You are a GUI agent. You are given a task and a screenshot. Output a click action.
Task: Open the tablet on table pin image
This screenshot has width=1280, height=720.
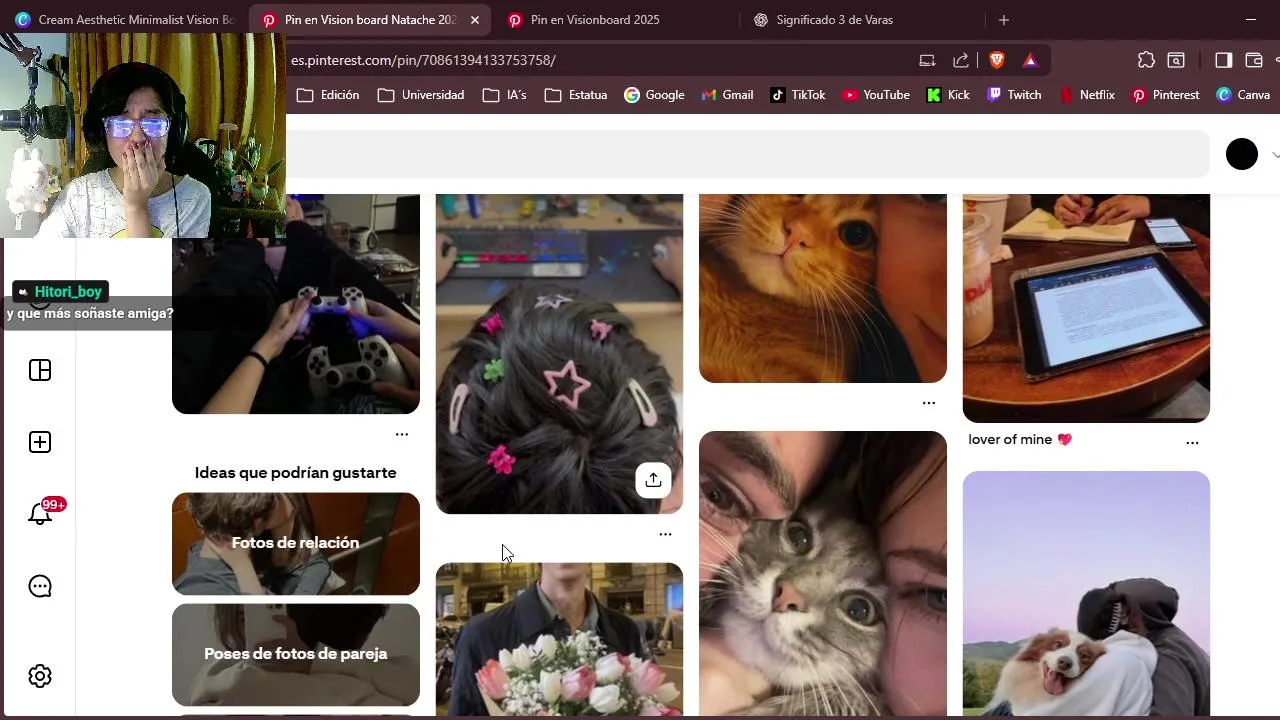click(1086, 308)
